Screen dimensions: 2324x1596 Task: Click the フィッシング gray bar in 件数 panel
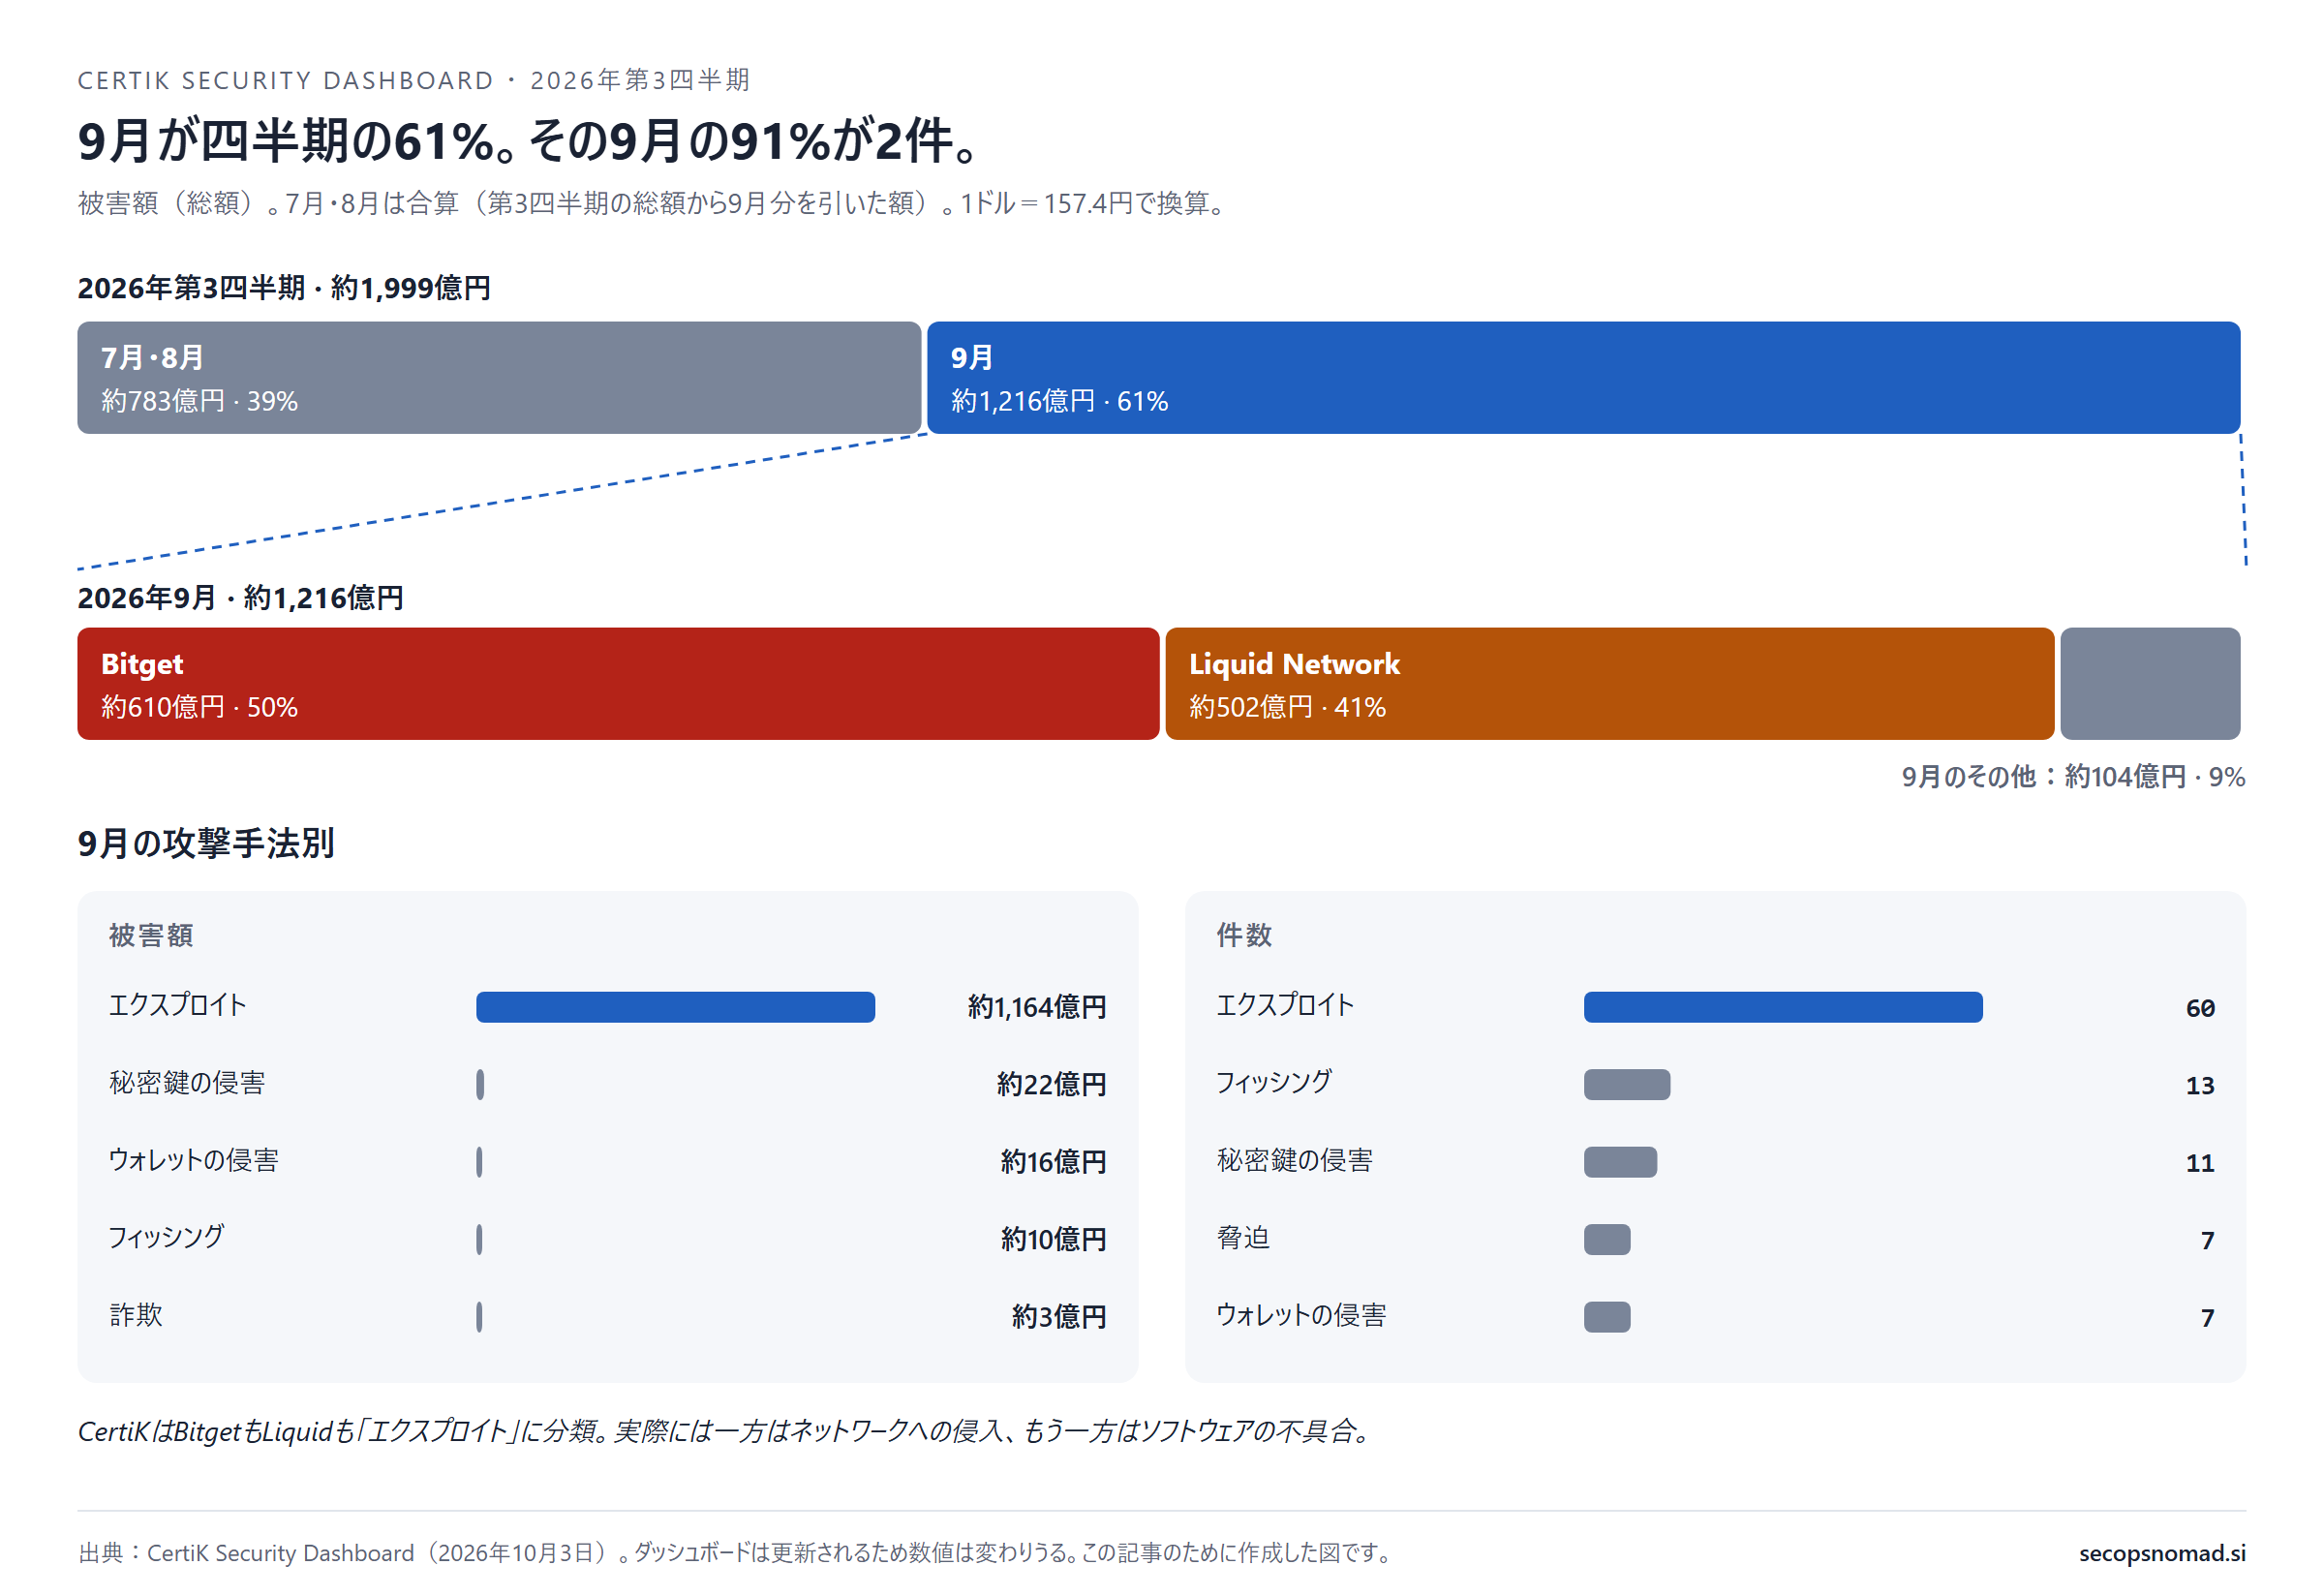[x=1626, y=1084]
